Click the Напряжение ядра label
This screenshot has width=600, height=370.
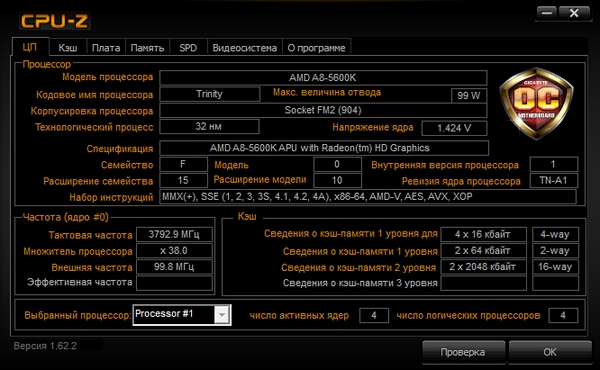tap(373, 127)
